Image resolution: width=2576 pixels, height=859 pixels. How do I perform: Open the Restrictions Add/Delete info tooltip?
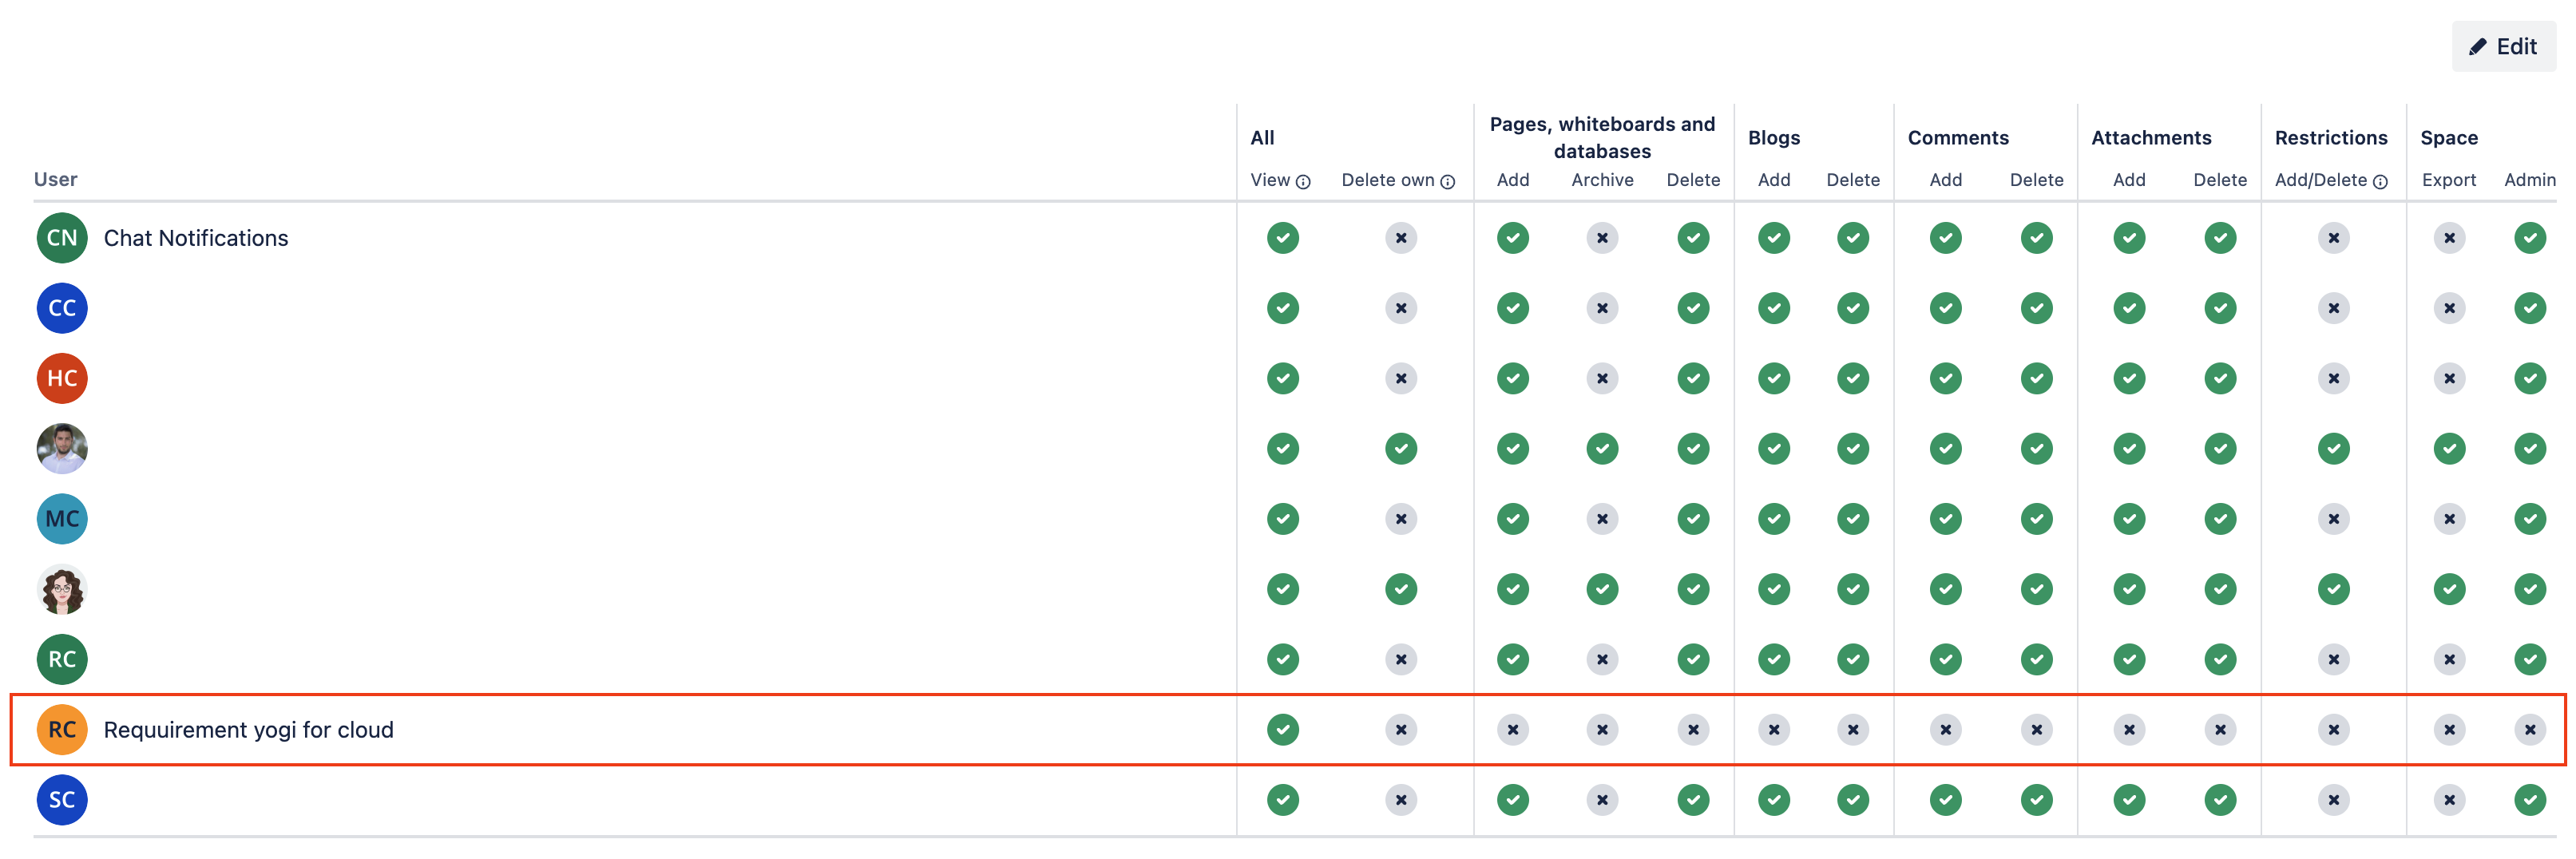point(2382,182)
